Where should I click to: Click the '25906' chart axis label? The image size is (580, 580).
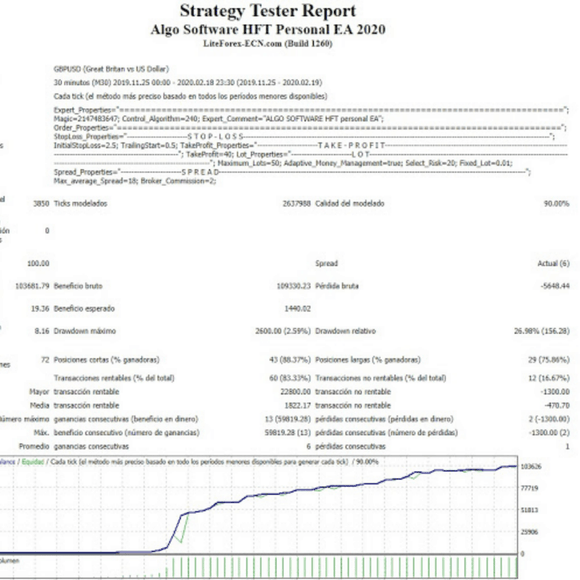point(529,532)
